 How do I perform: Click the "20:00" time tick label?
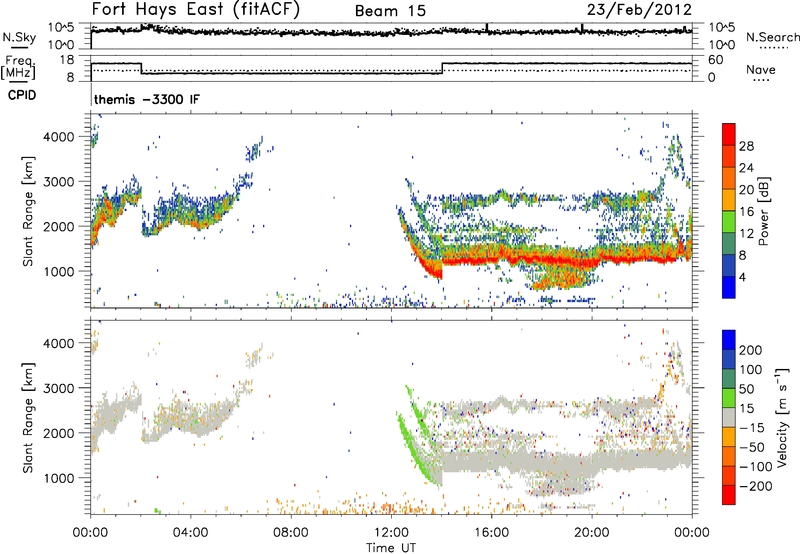coord(592,533)
